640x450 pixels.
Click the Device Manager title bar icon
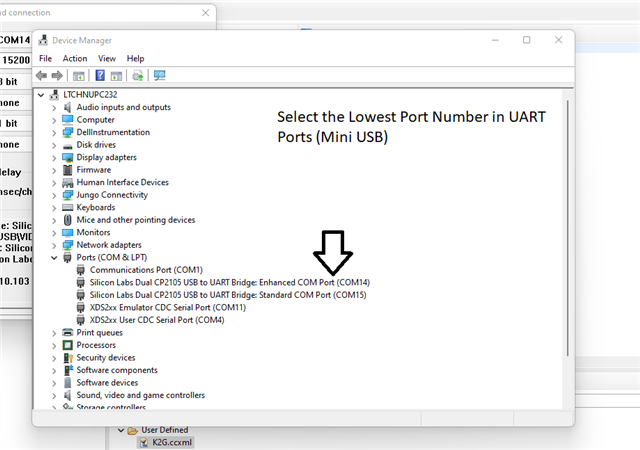click(43, 40)
